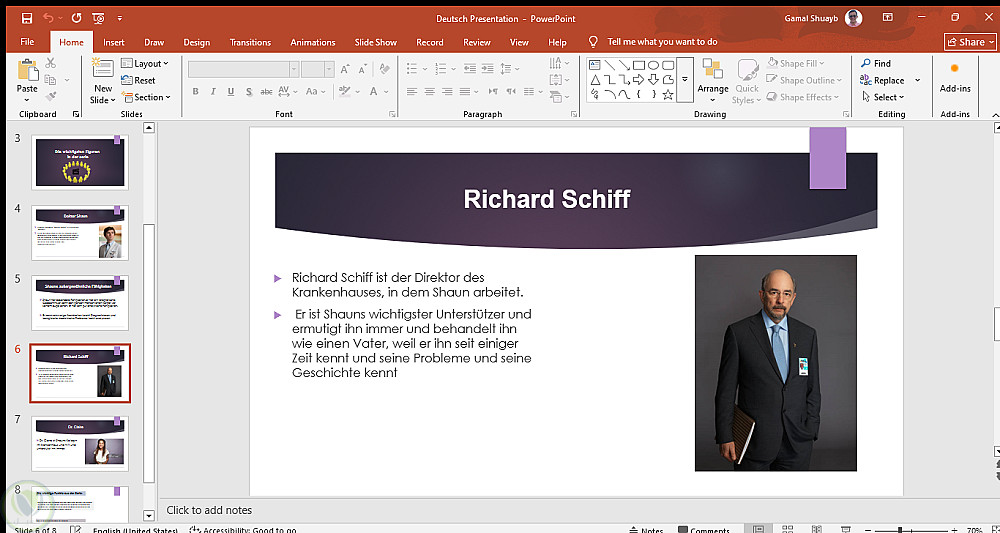Select slide 7 thumbnail in the slide panel
This screenshot has width=1000, height=533.
pyautogui.click(x=80, y=444)
